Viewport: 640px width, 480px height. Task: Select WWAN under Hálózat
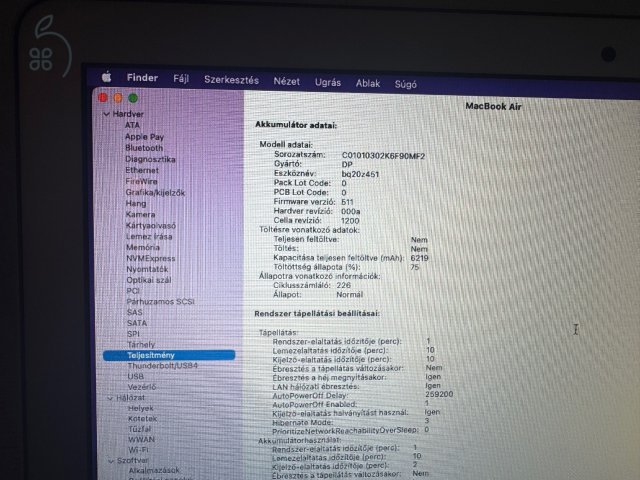[x=141, y=440]
